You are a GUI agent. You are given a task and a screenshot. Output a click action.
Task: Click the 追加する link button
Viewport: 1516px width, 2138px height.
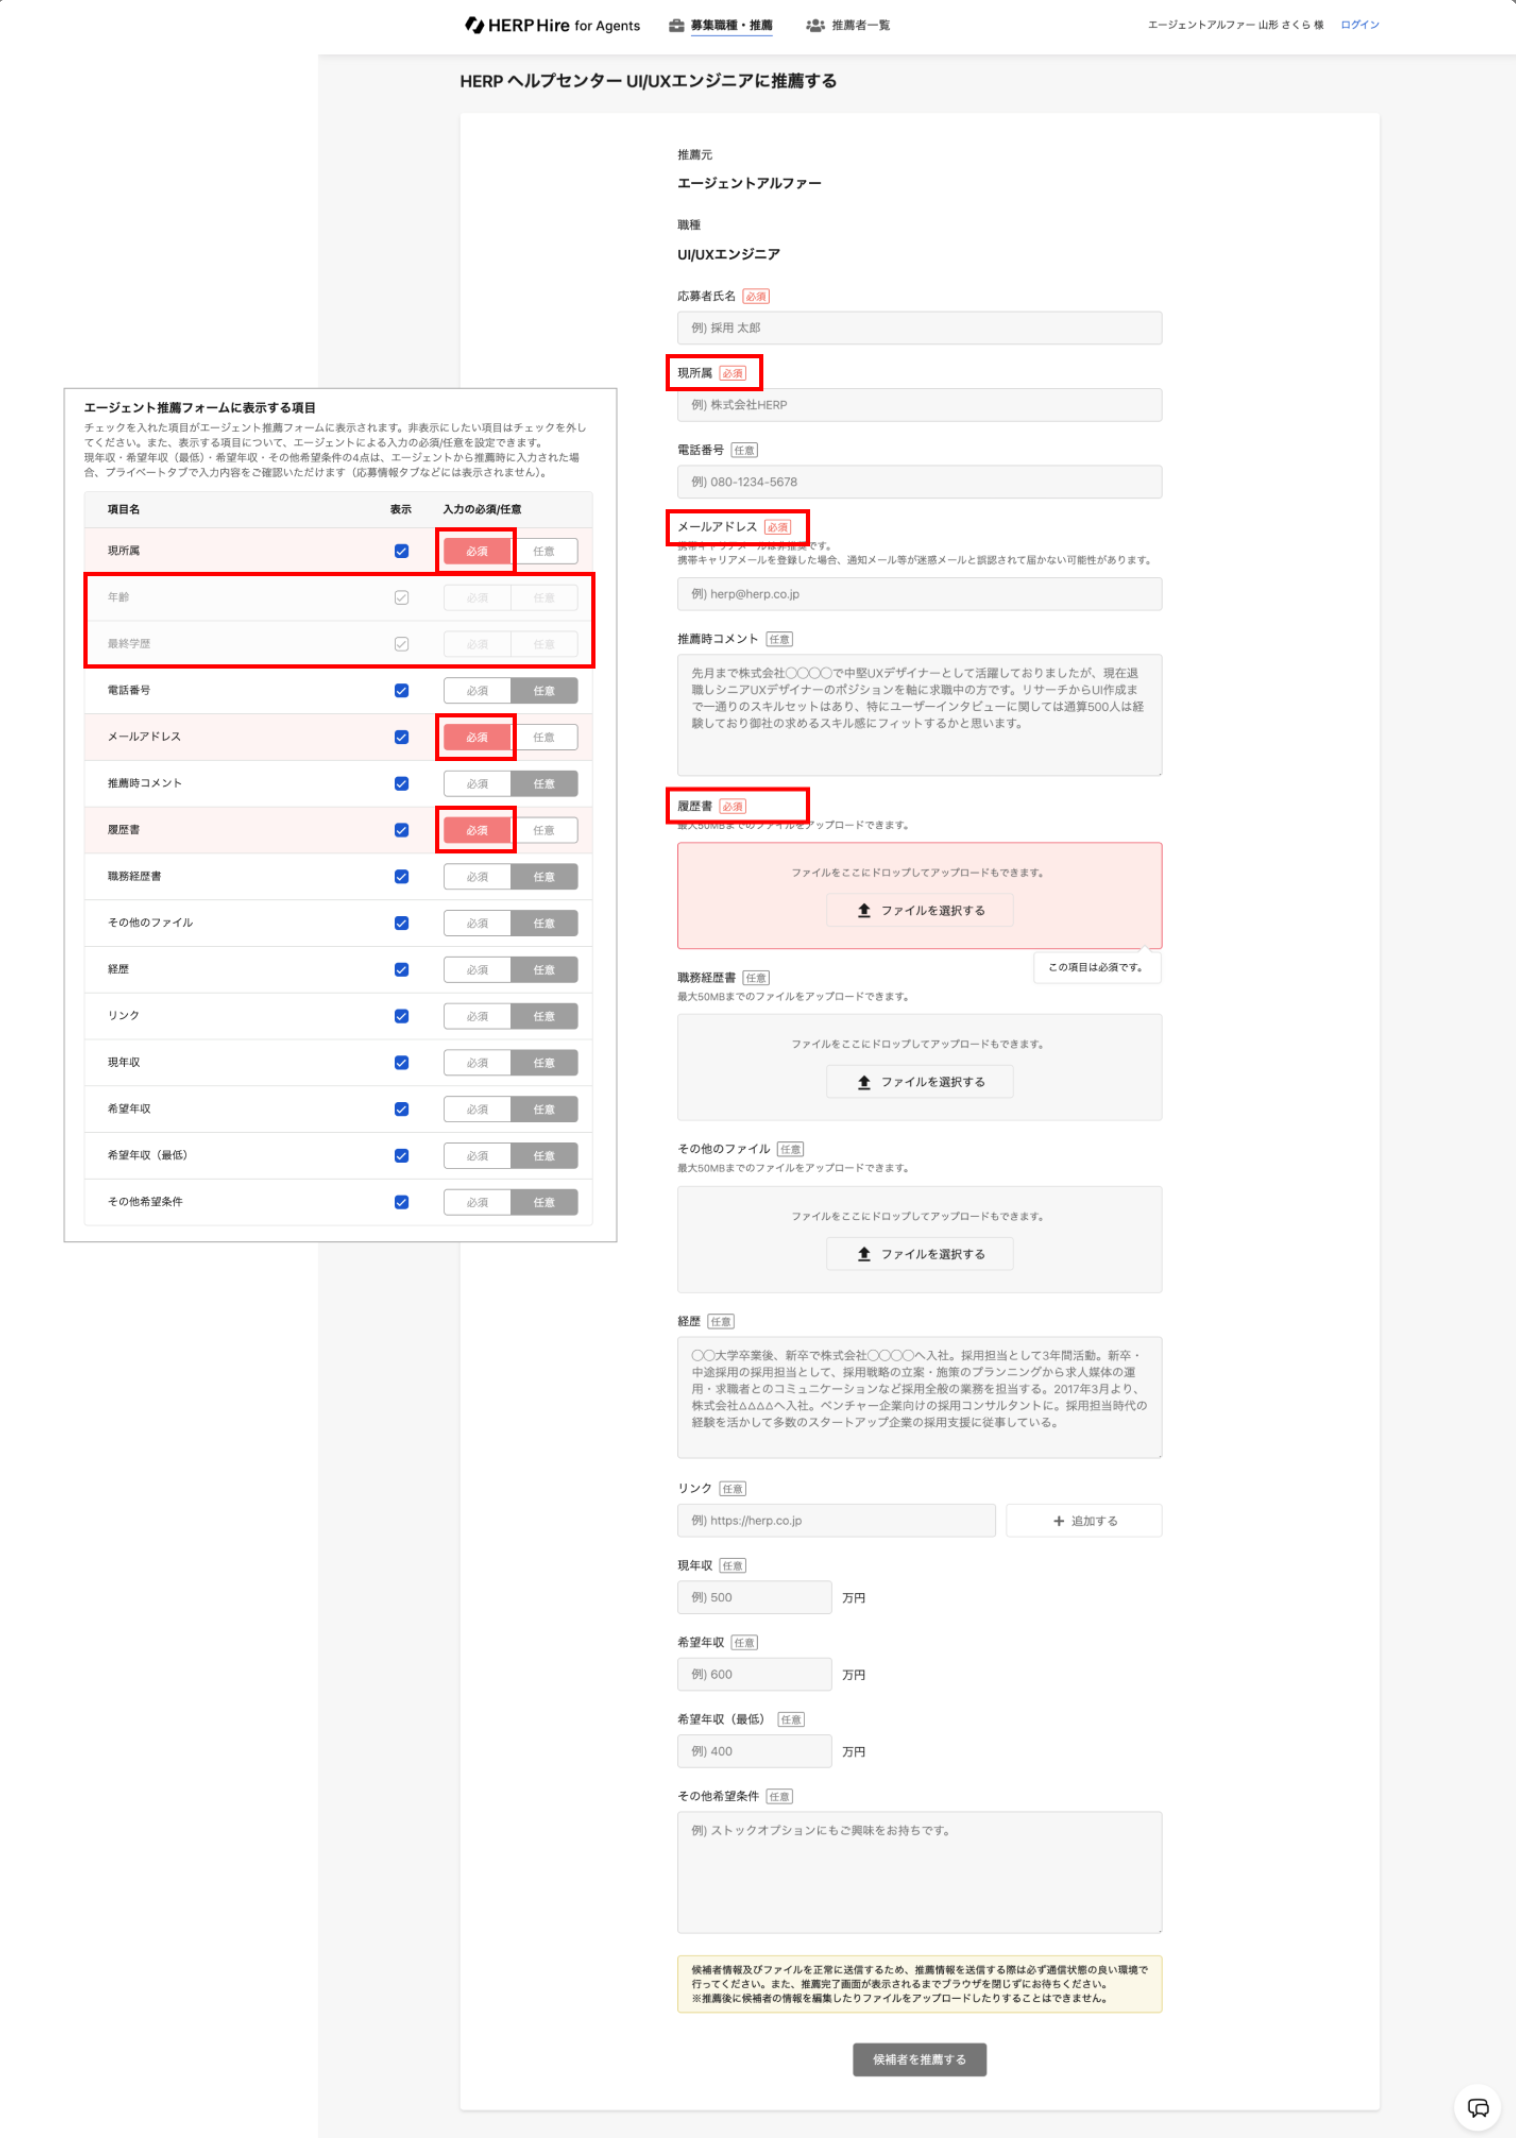(x=1084, y=1521)
